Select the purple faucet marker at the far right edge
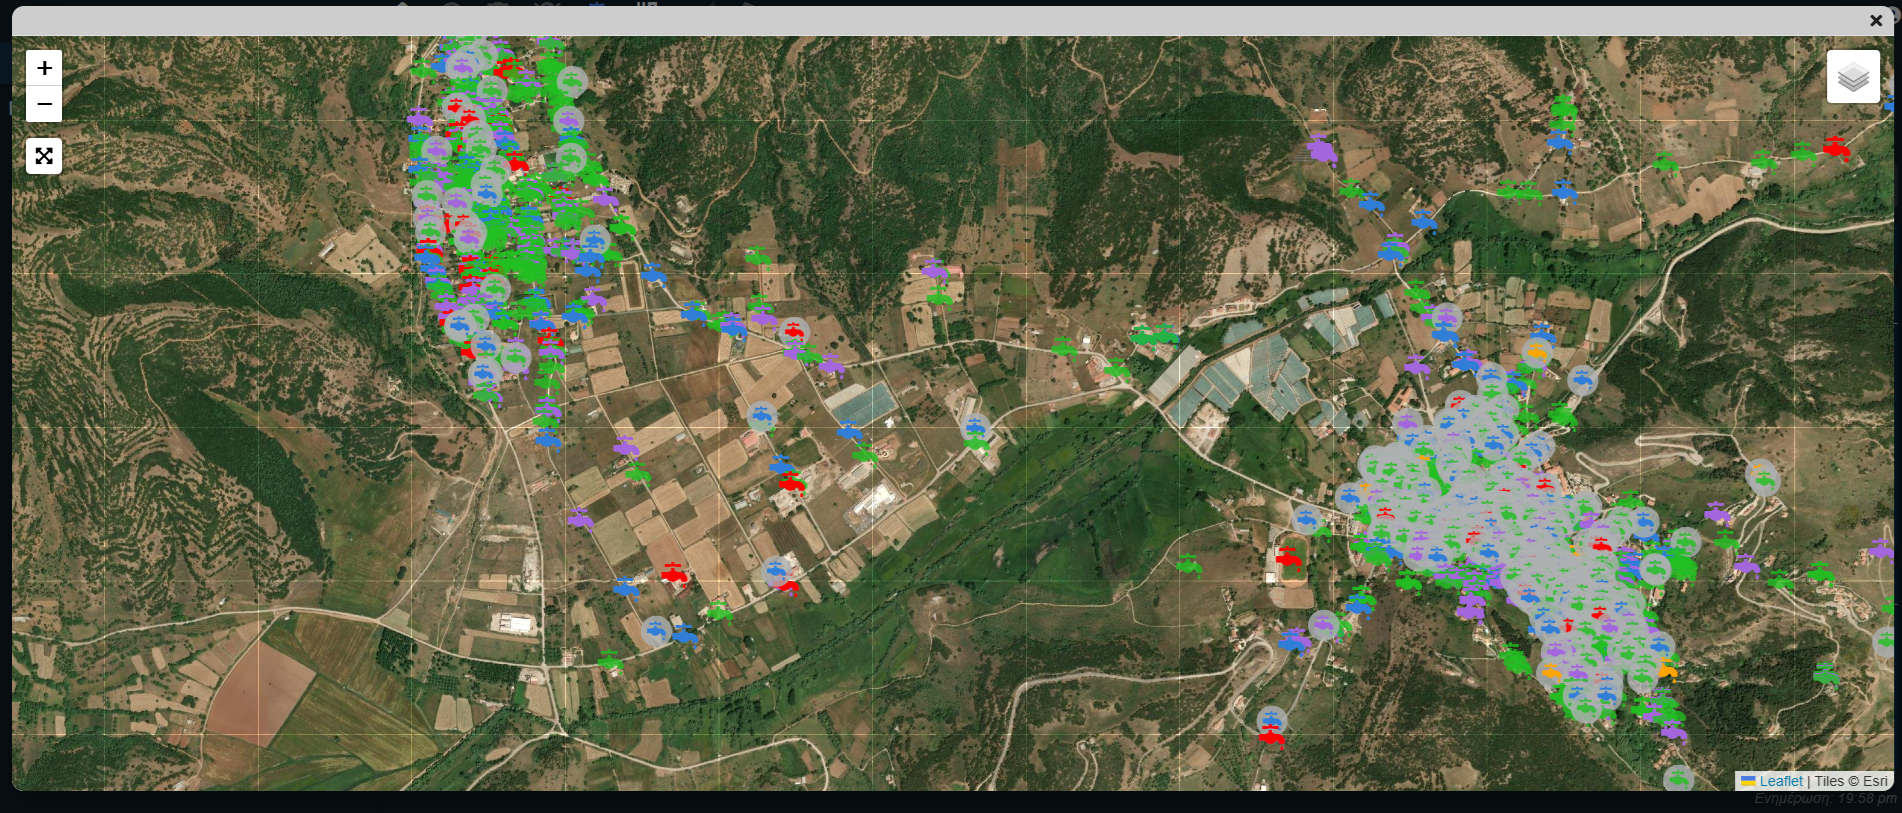The image size is (1902, 813). click(x=1881, y=549)
